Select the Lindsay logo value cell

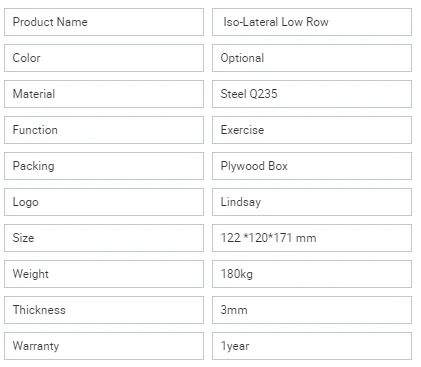coord(312,202)
